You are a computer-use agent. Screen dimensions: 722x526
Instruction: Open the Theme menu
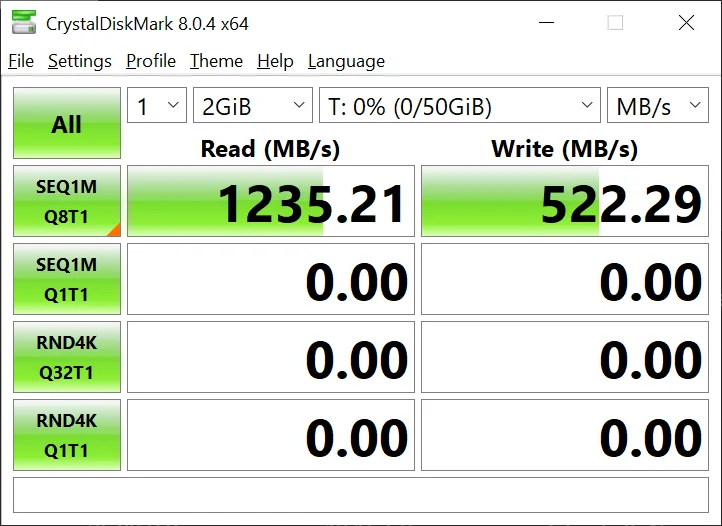(x=216, y=61)
